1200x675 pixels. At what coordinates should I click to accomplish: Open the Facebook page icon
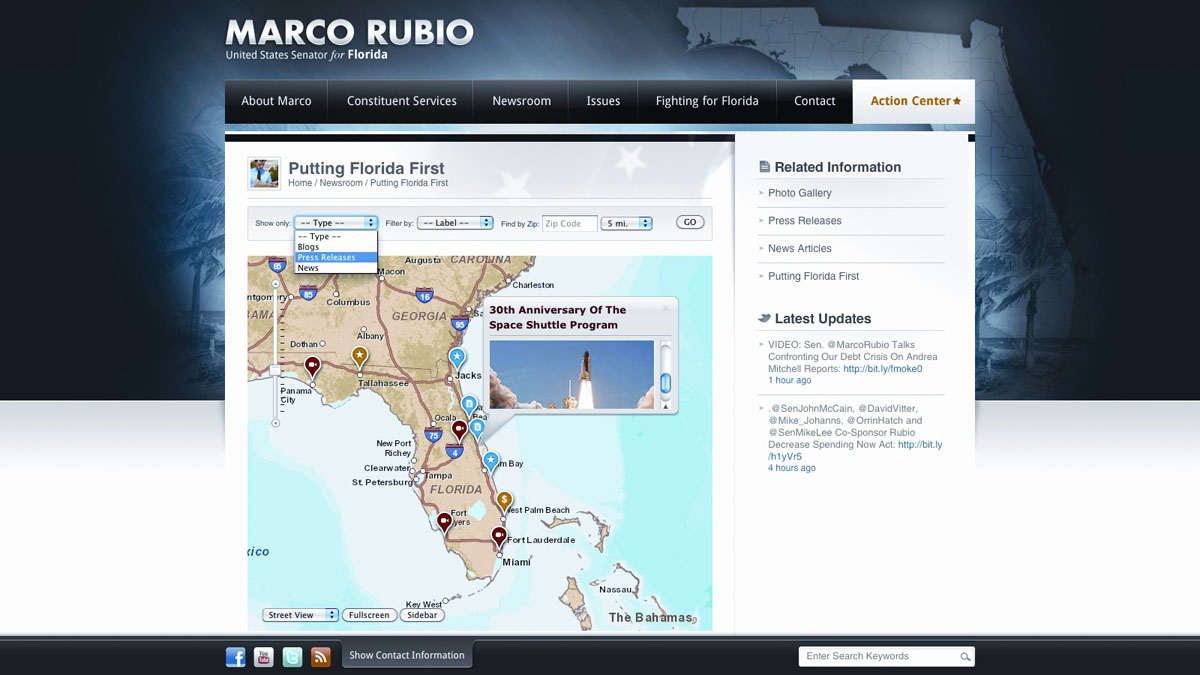click(x=235, y=657)
